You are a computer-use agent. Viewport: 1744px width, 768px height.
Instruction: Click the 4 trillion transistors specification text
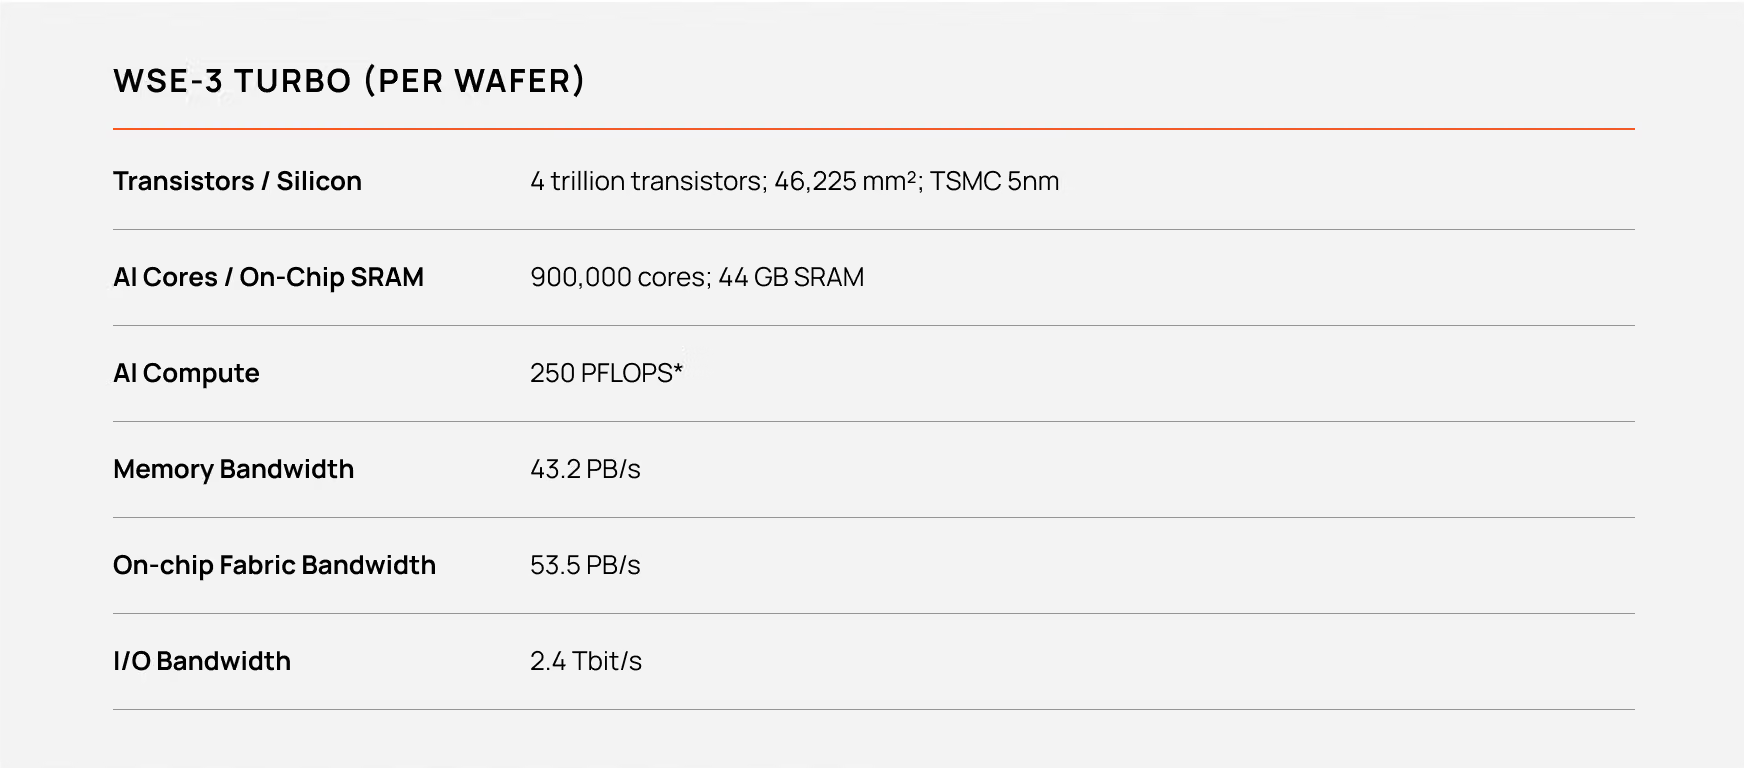648,181
